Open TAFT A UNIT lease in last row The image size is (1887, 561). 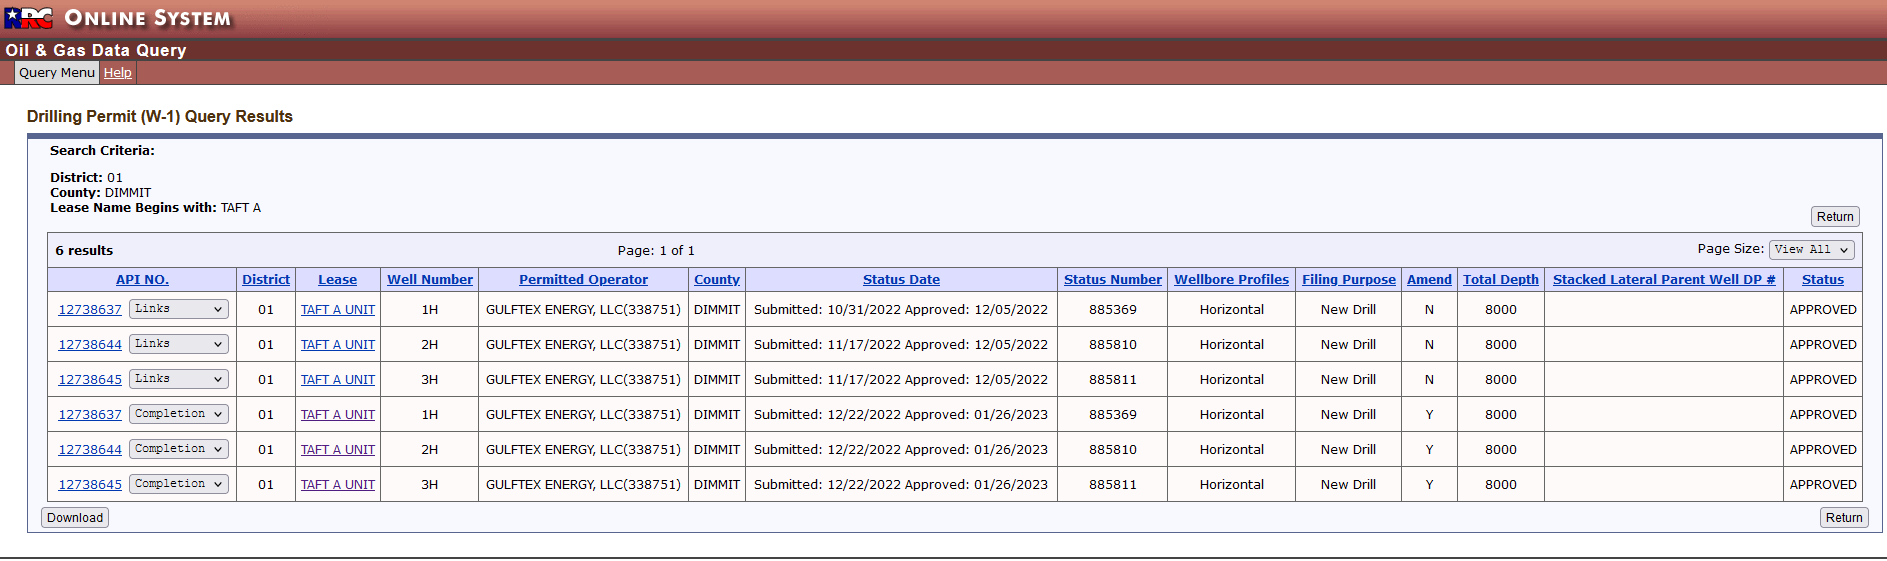[338, 485]
